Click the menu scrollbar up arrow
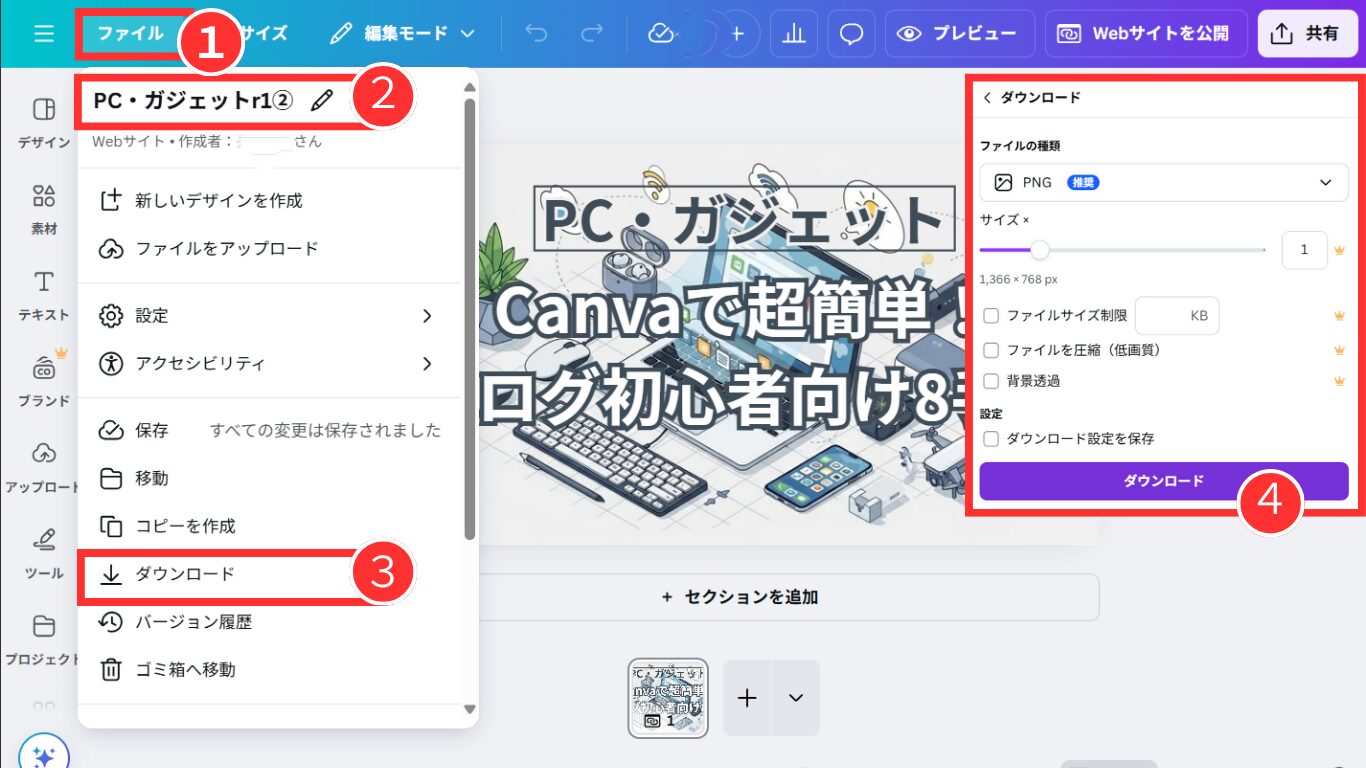 (470, 87)
